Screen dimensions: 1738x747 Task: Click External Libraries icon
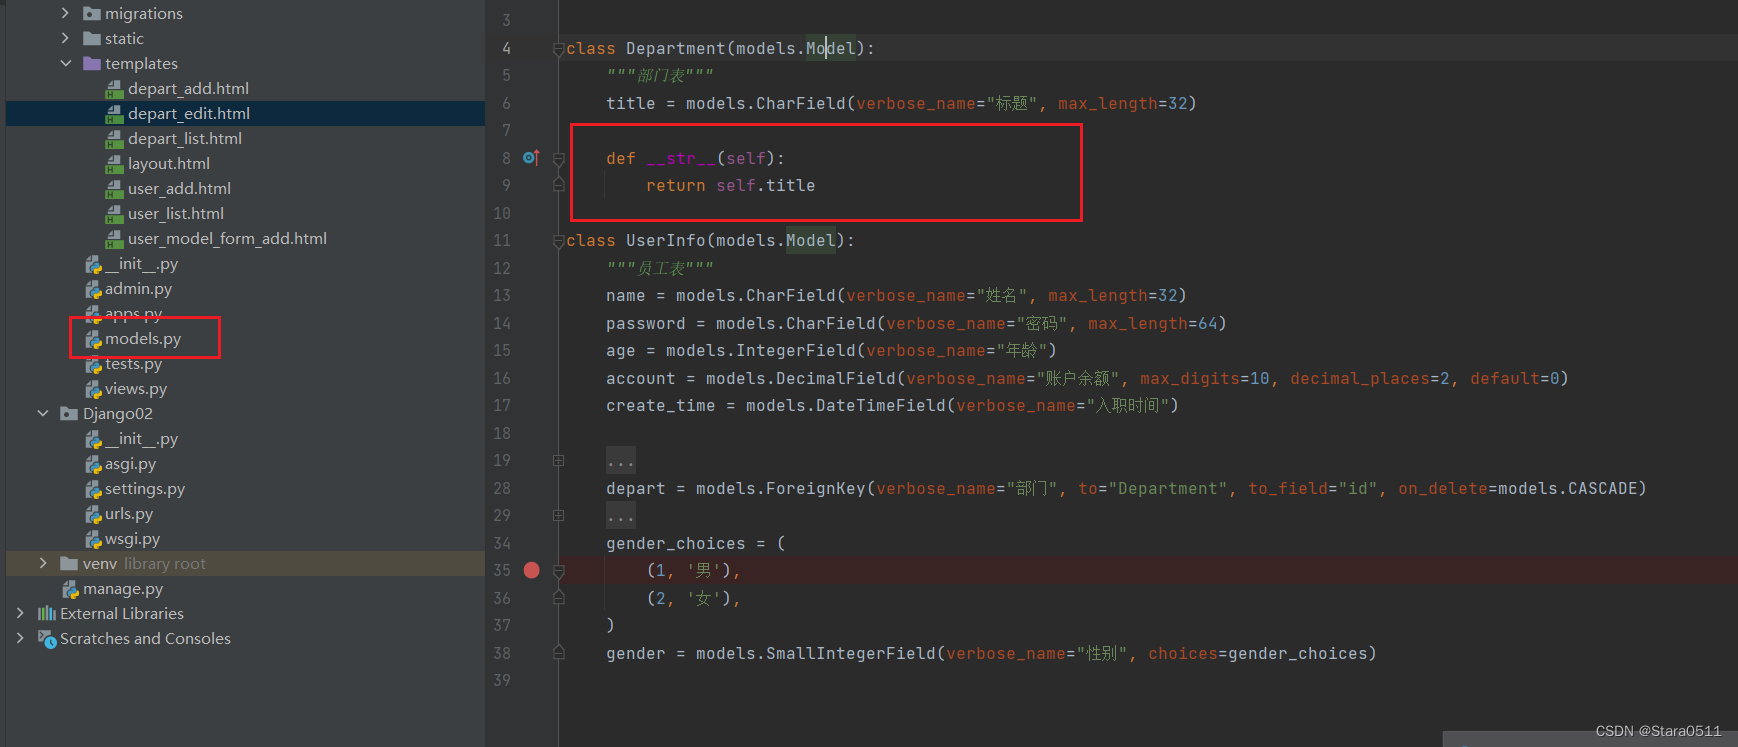pos(47,613)
